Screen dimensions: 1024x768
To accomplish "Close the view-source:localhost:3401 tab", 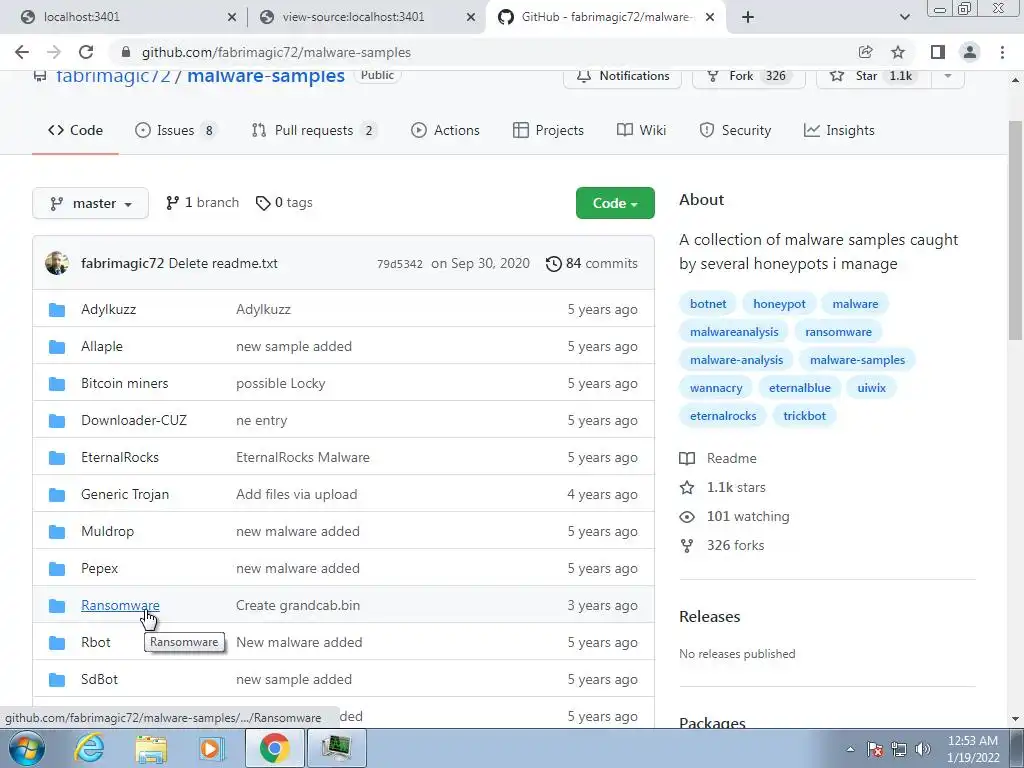I will [471, 17].
